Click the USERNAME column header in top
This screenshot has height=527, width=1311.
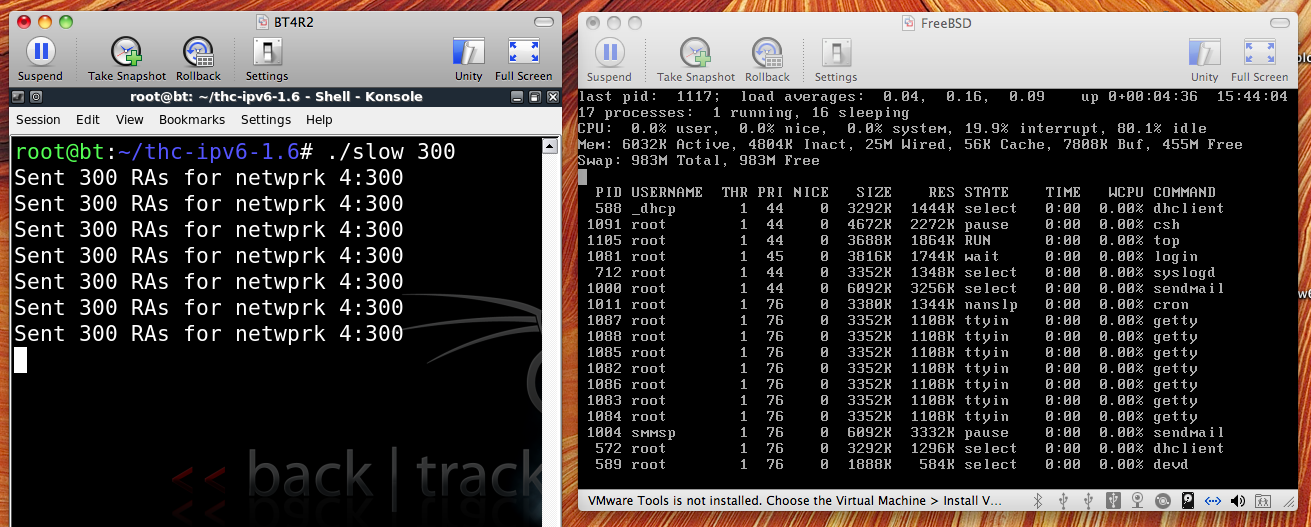(667, 192)
